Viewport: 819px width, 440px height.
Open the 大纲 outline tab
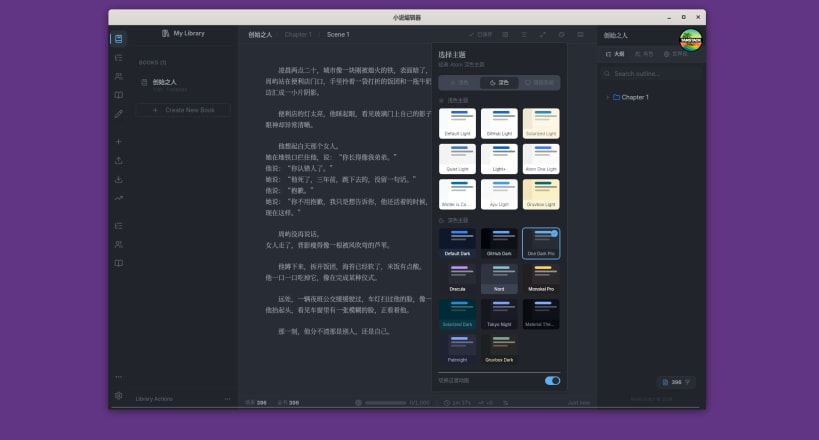pyautogui.click(x=615, y=54)
